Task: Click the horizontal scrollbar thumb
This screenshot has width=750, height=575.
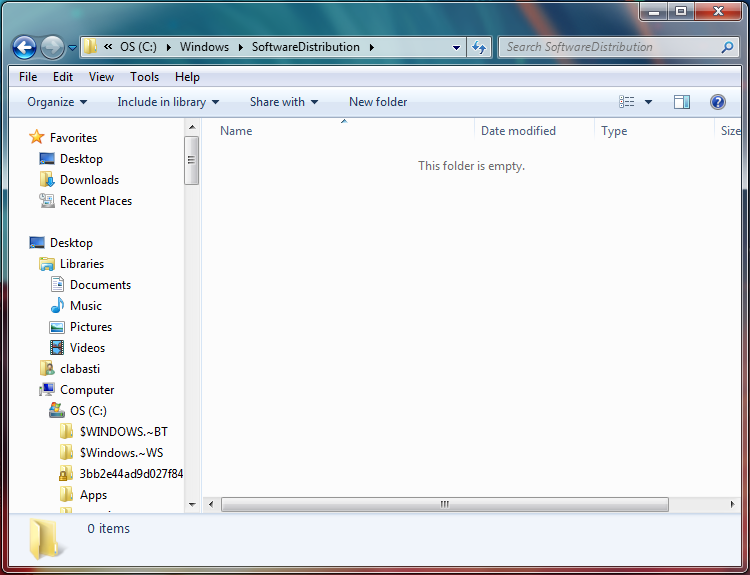Action: tap(445, 505)
